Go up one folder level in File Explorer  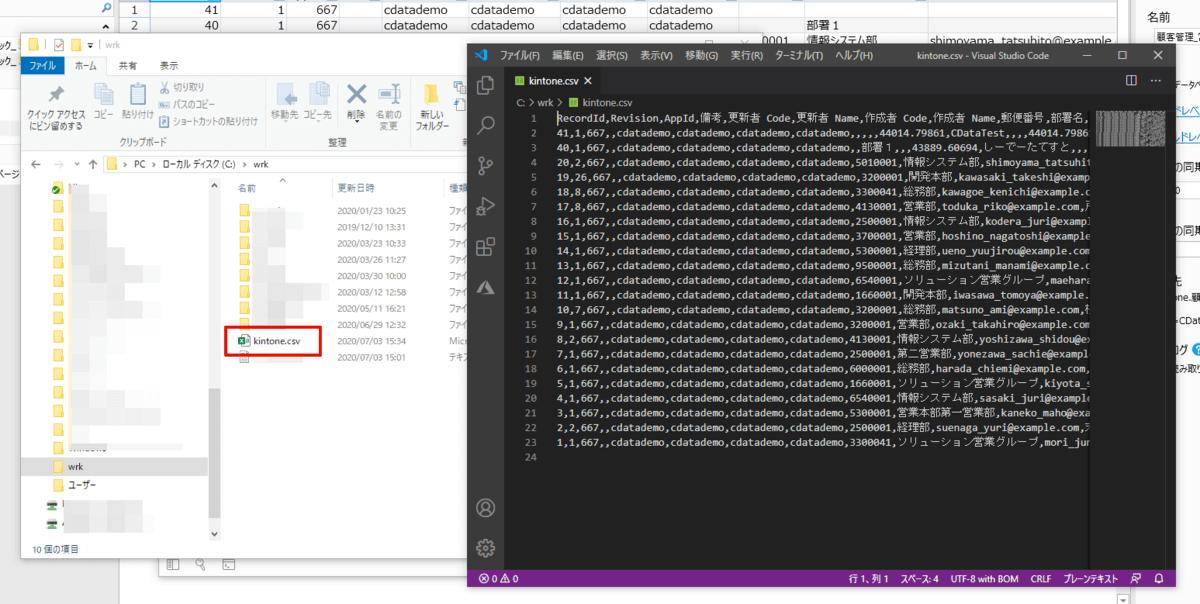(93, 164)
